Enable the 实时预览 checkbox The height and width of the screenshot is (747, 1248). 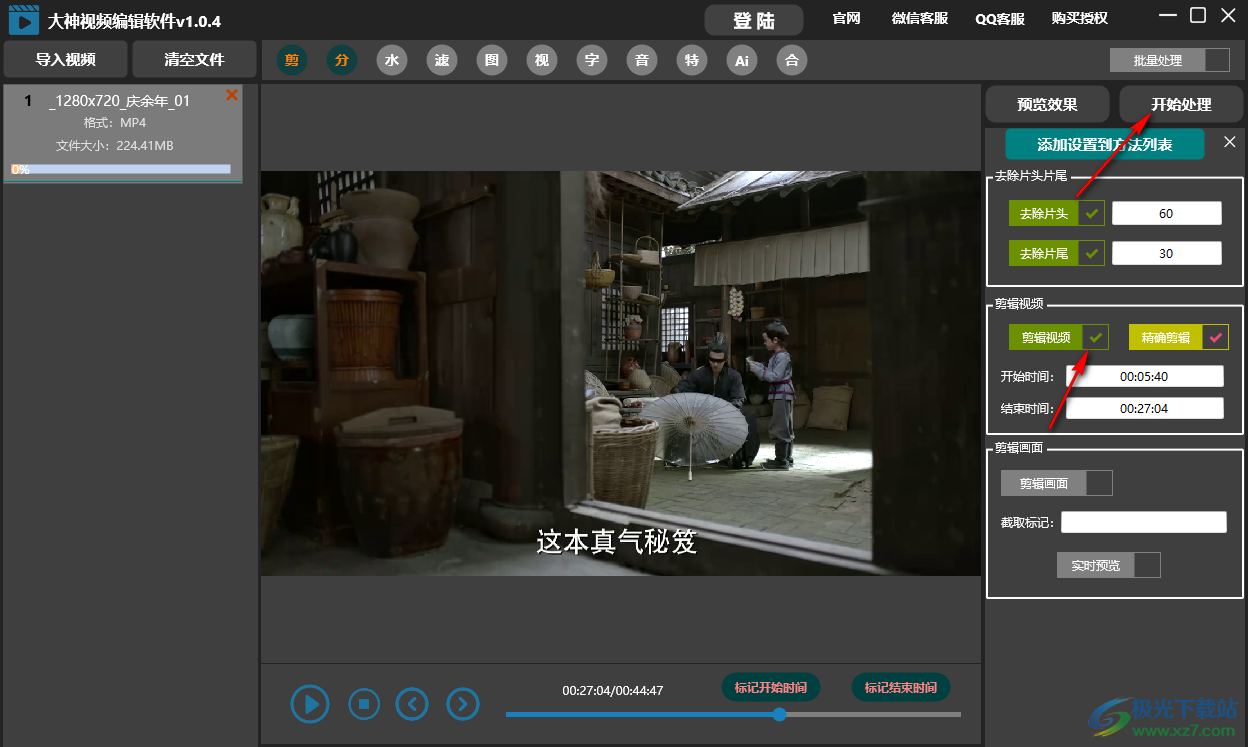1148,565
